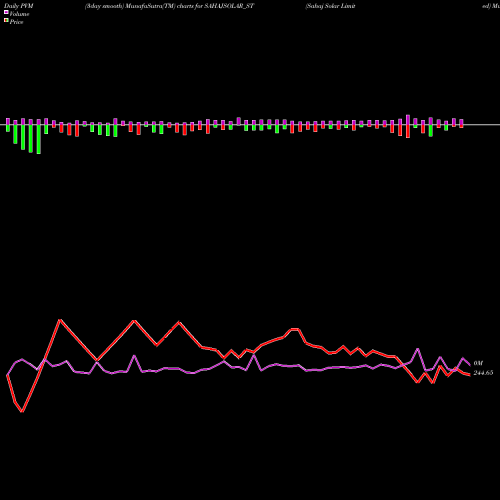Screen dimensions: 500x500
Task: Click the 'Sahaj Solar Limit' company name text
Action: point(330,6)
